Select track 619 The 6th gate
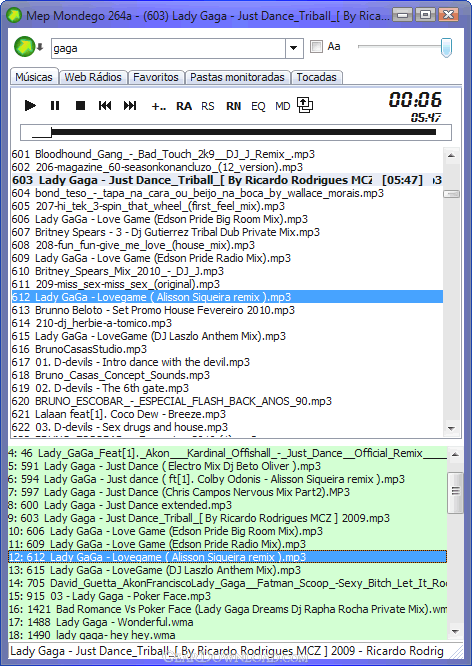 click(x=227, y=388)
